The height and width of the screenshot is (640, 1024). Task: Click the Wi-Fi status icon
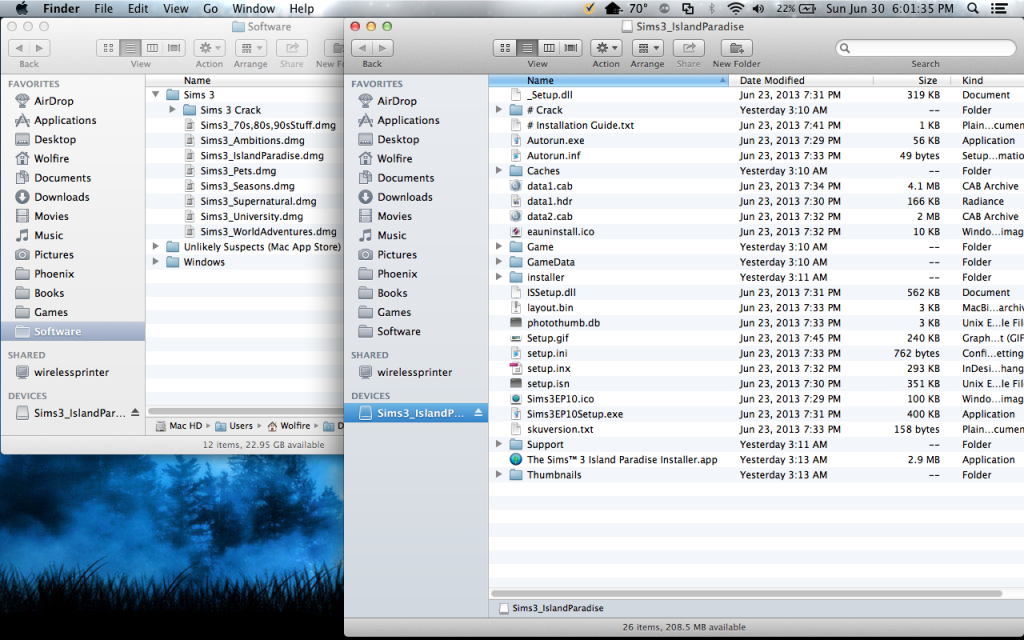735,8
